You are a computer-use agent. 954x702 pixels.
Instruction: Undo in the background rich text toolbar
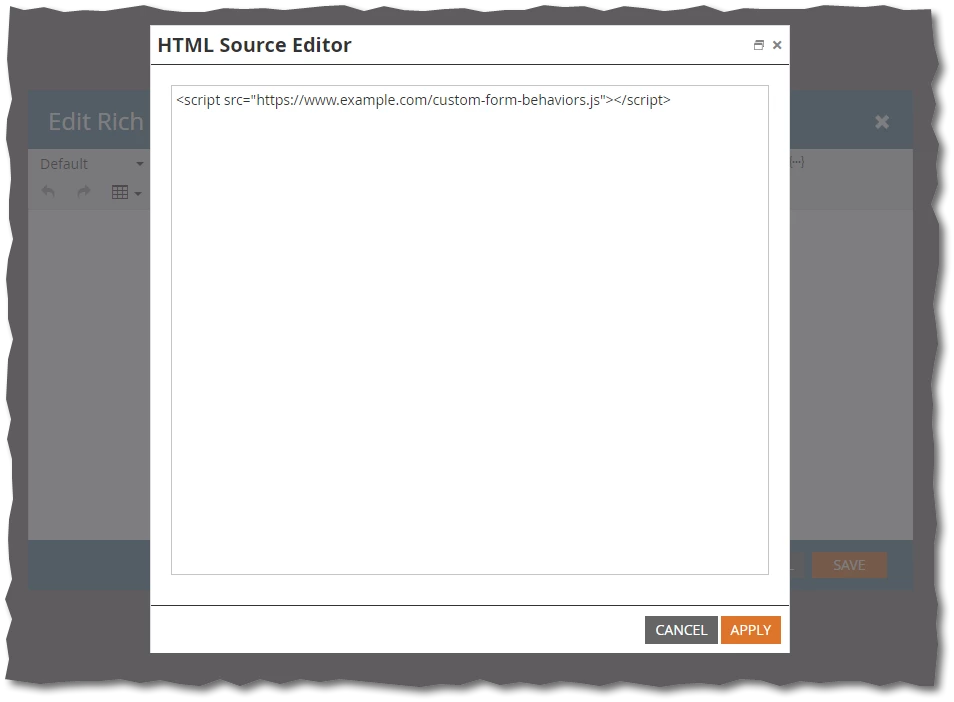(x=48, y=192)
